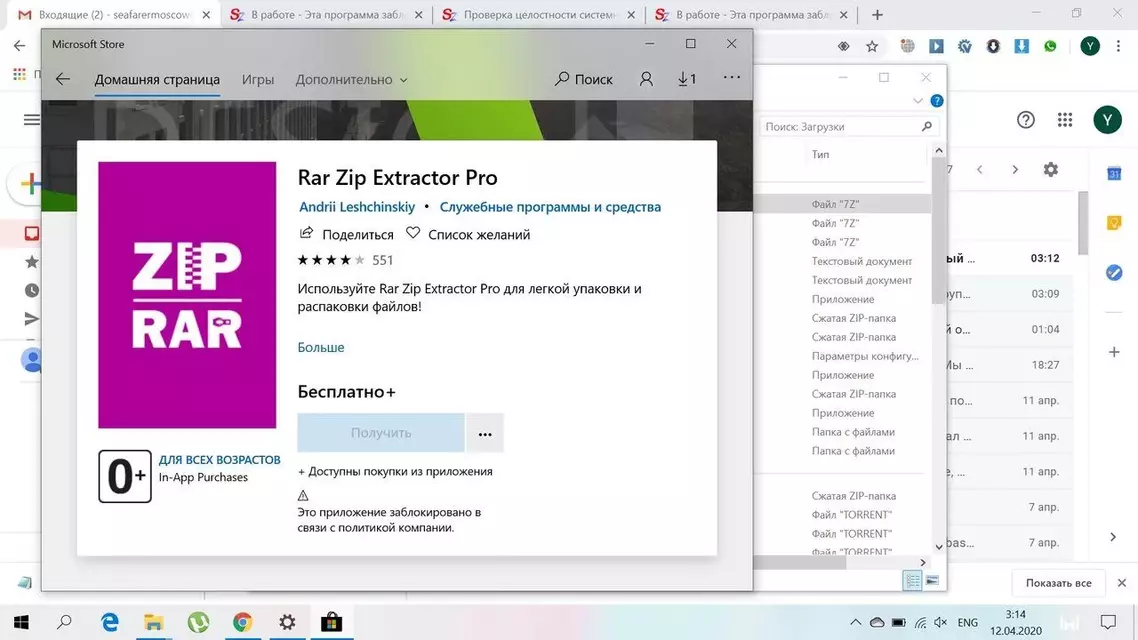
Task: Open Windows Settings from the taskbar
Action: click(287, 622)
